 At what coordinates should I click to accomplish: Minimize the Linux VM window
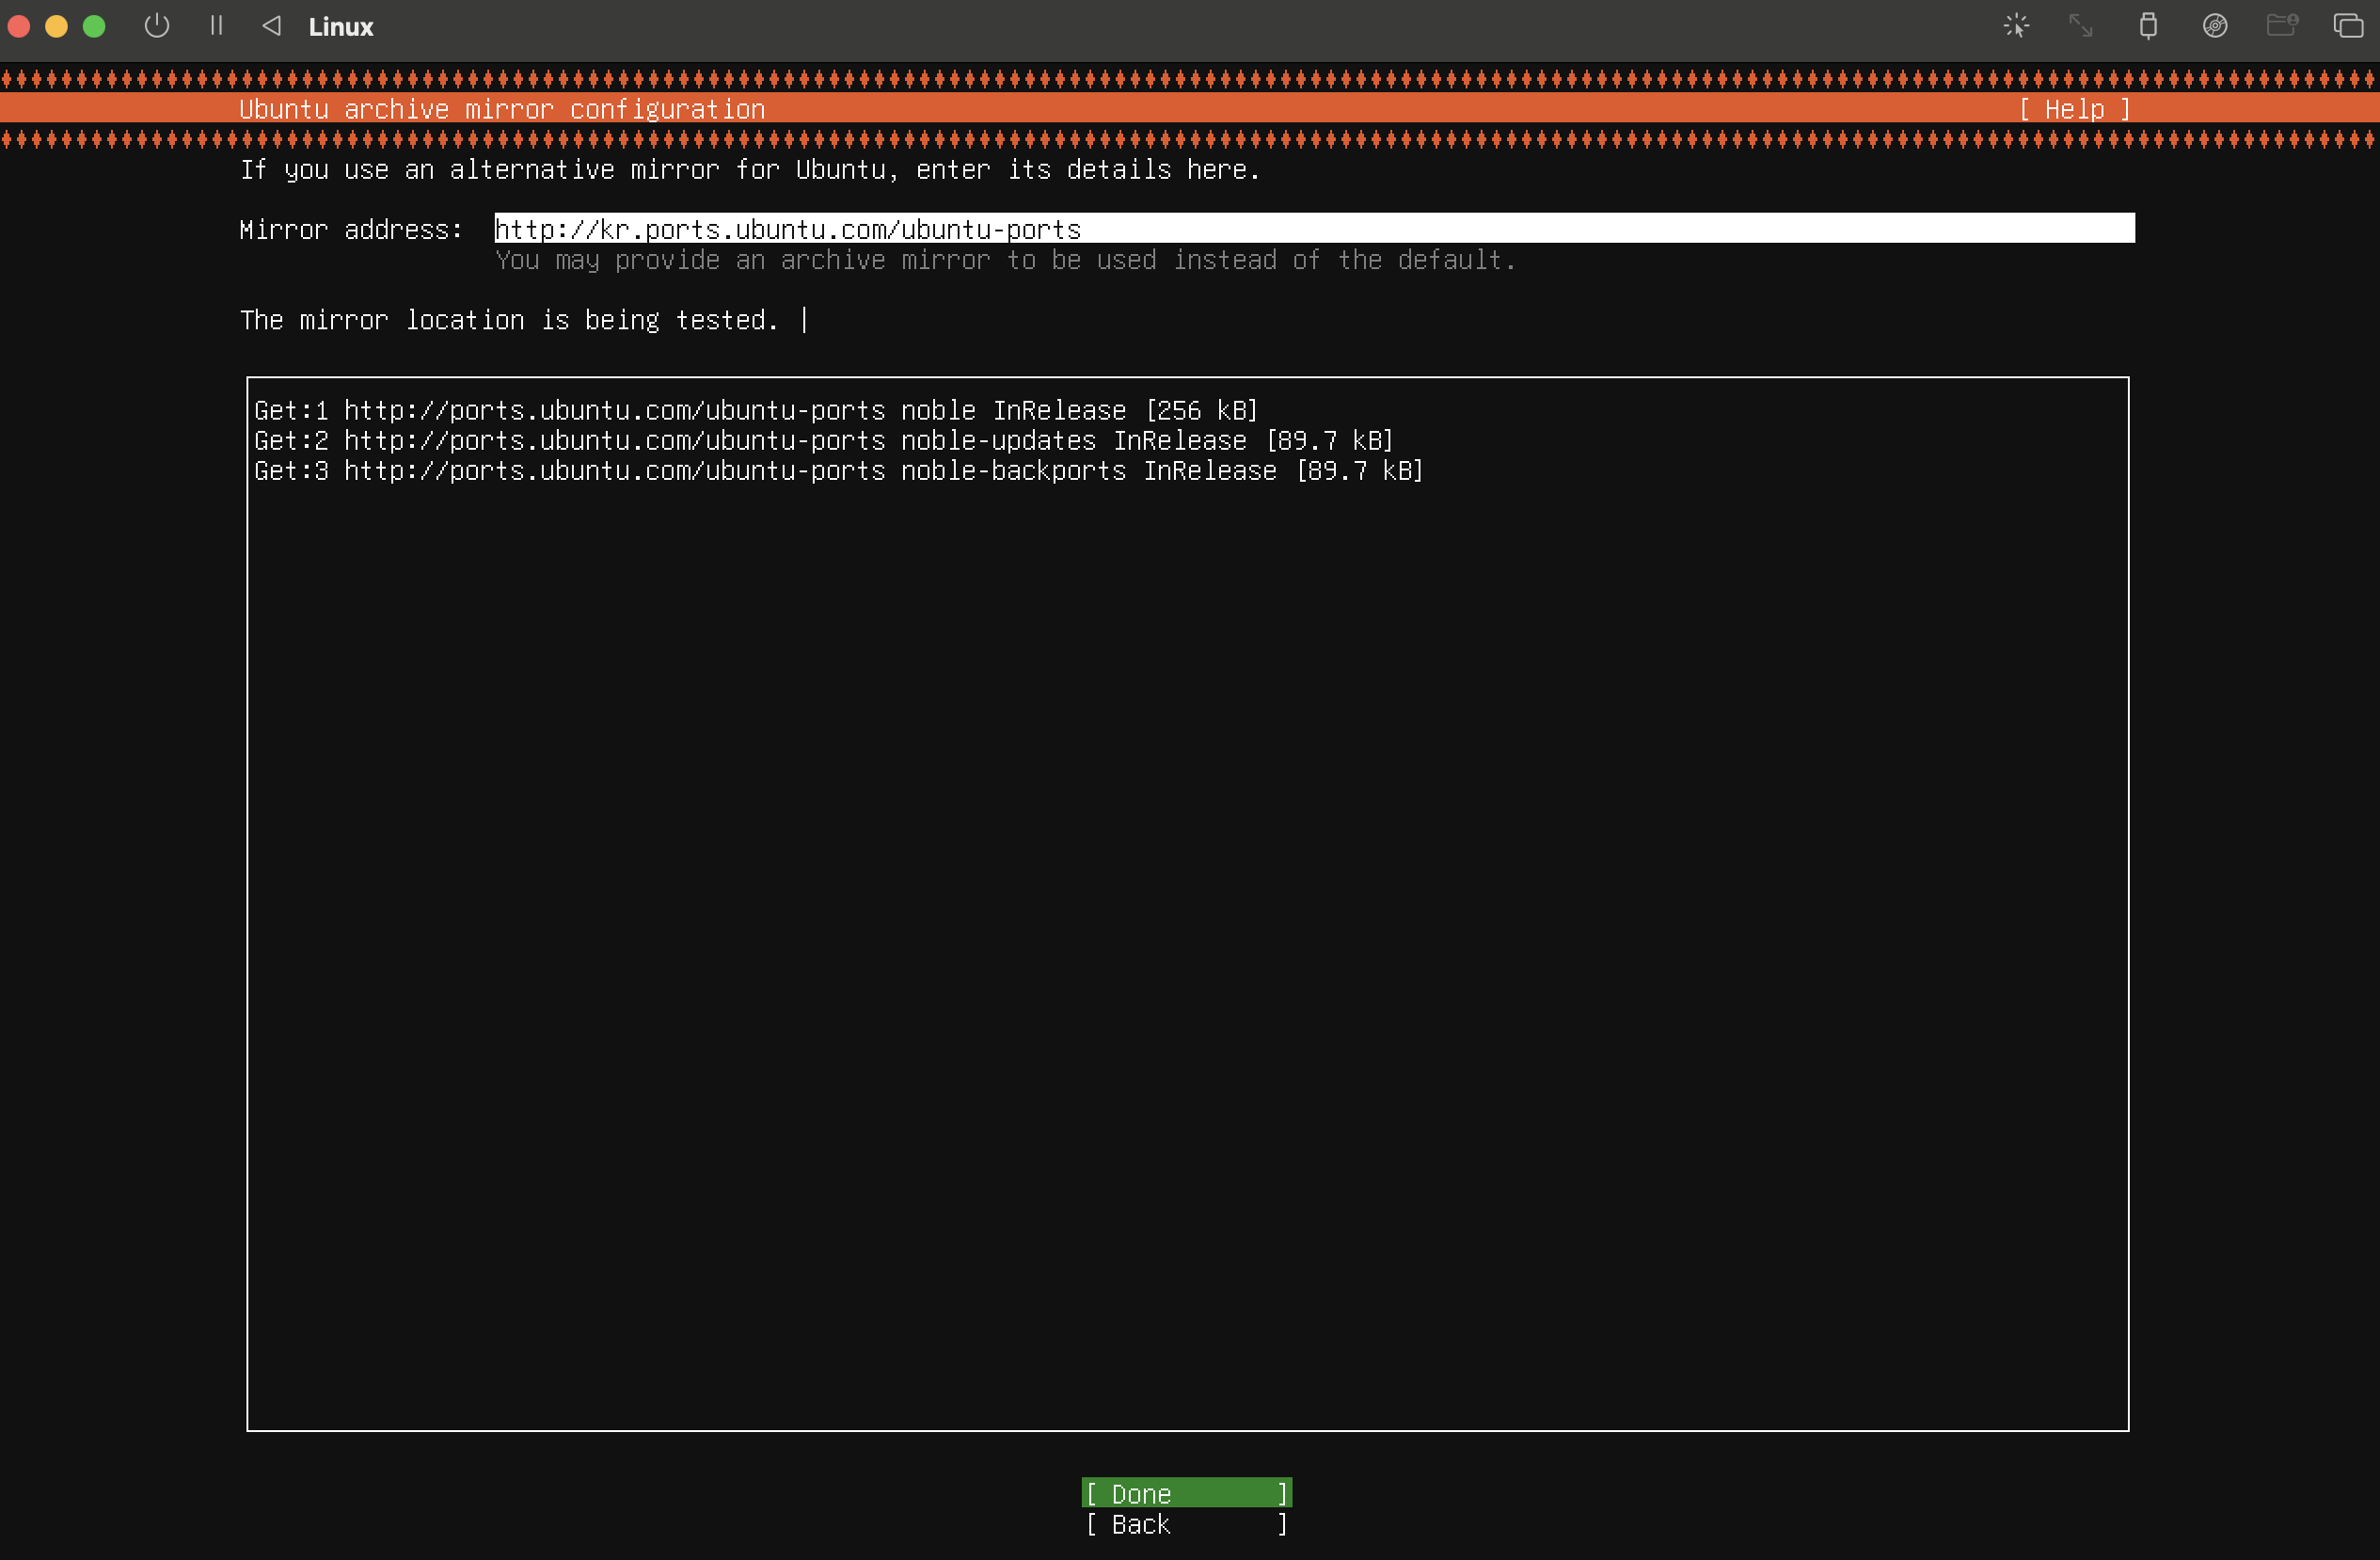tap(56, 26)
